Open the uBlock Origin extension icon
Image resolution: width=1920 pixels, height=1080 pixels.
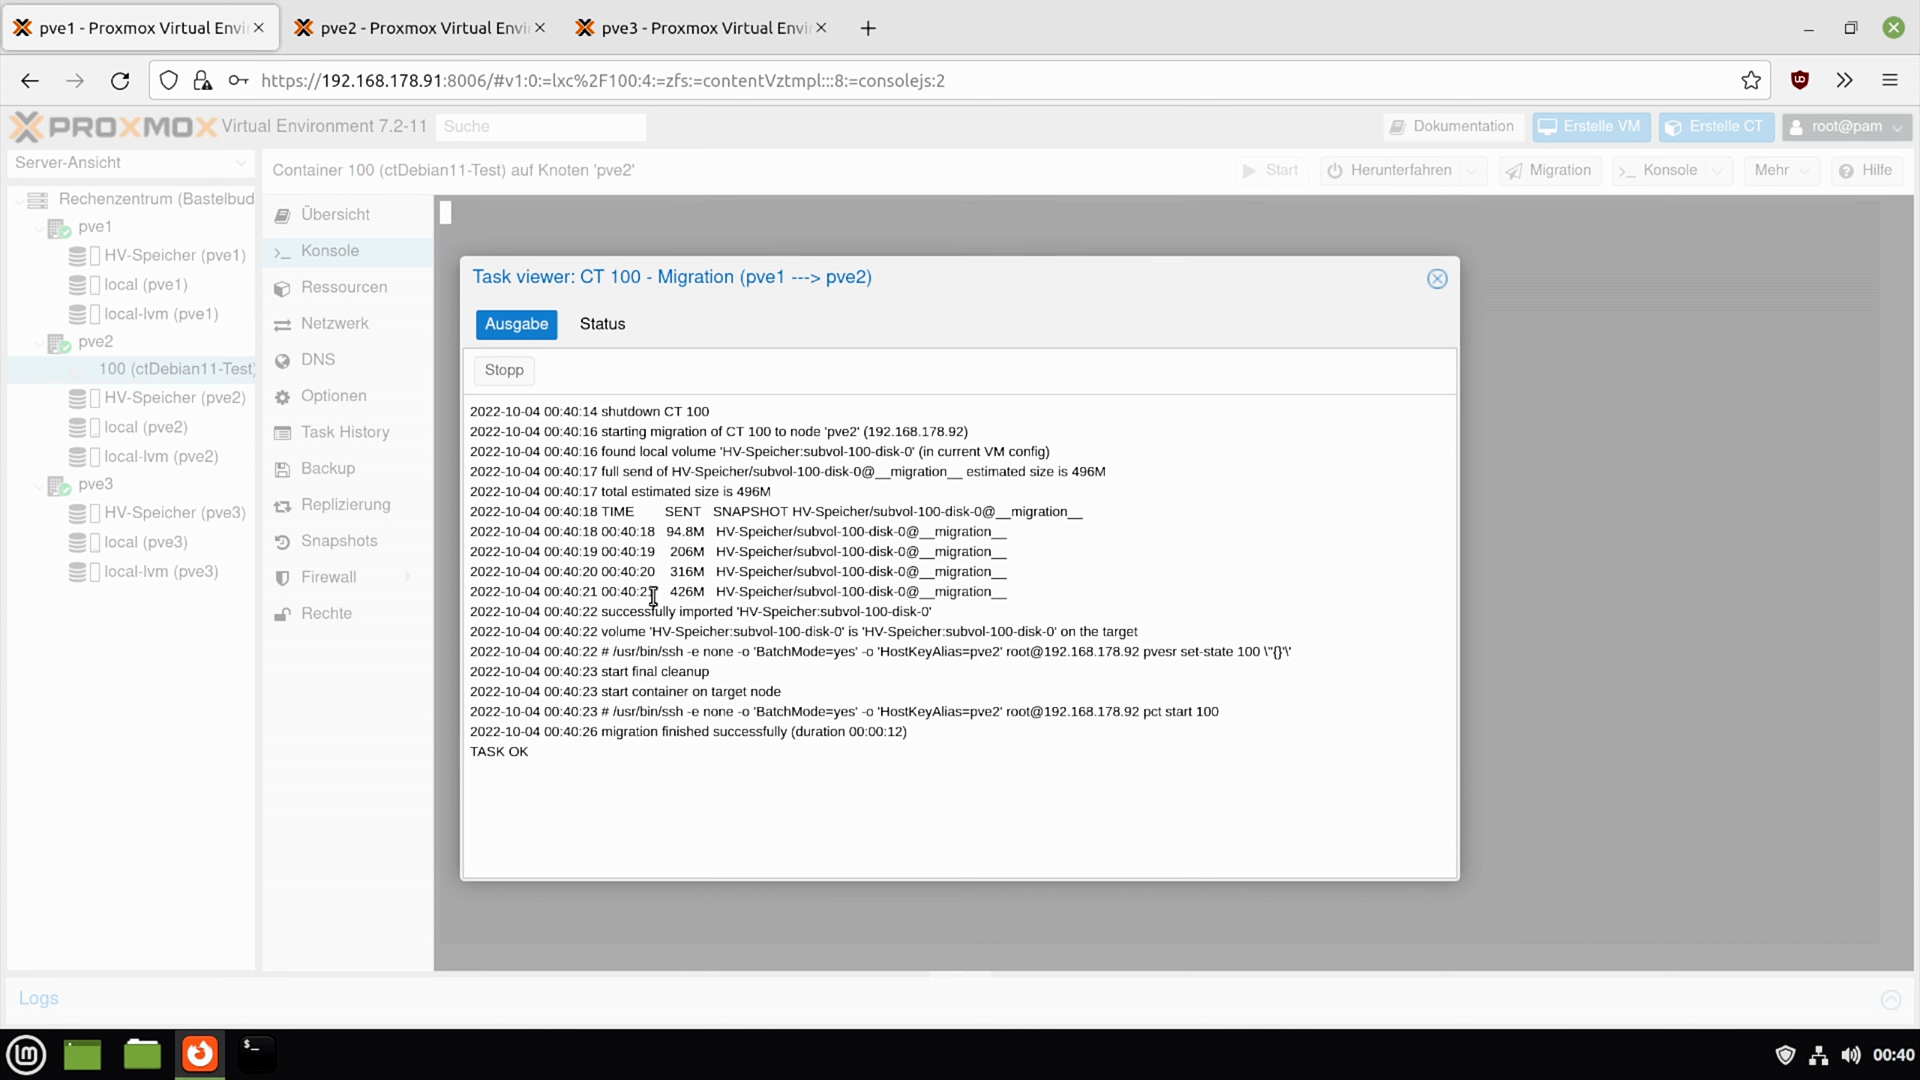[x=1800, y=81]
